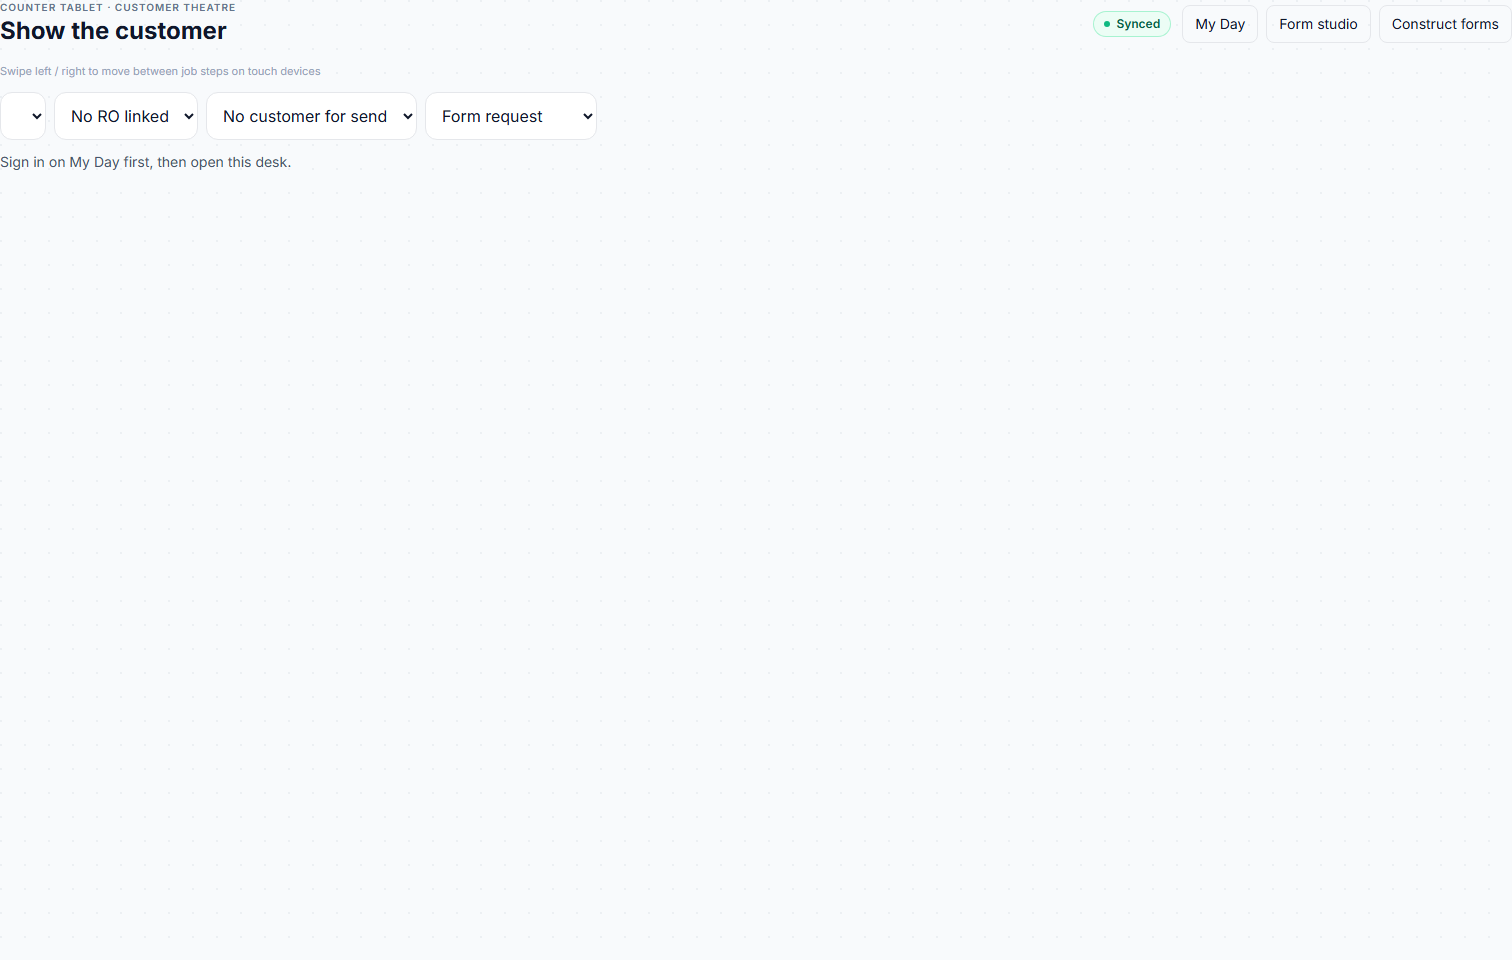
Task: Click the Show the customer heading
Action: 113,31
